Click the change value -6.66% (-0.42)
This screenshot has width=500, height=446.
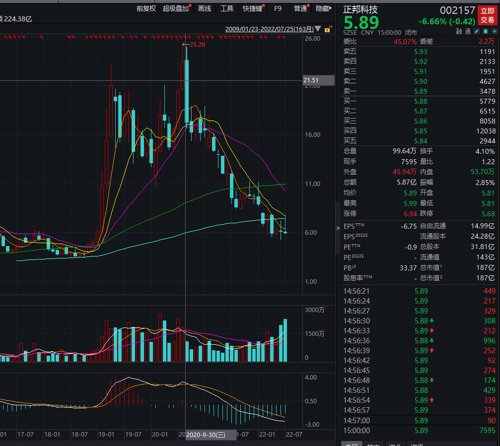click(x=447, y=21)
